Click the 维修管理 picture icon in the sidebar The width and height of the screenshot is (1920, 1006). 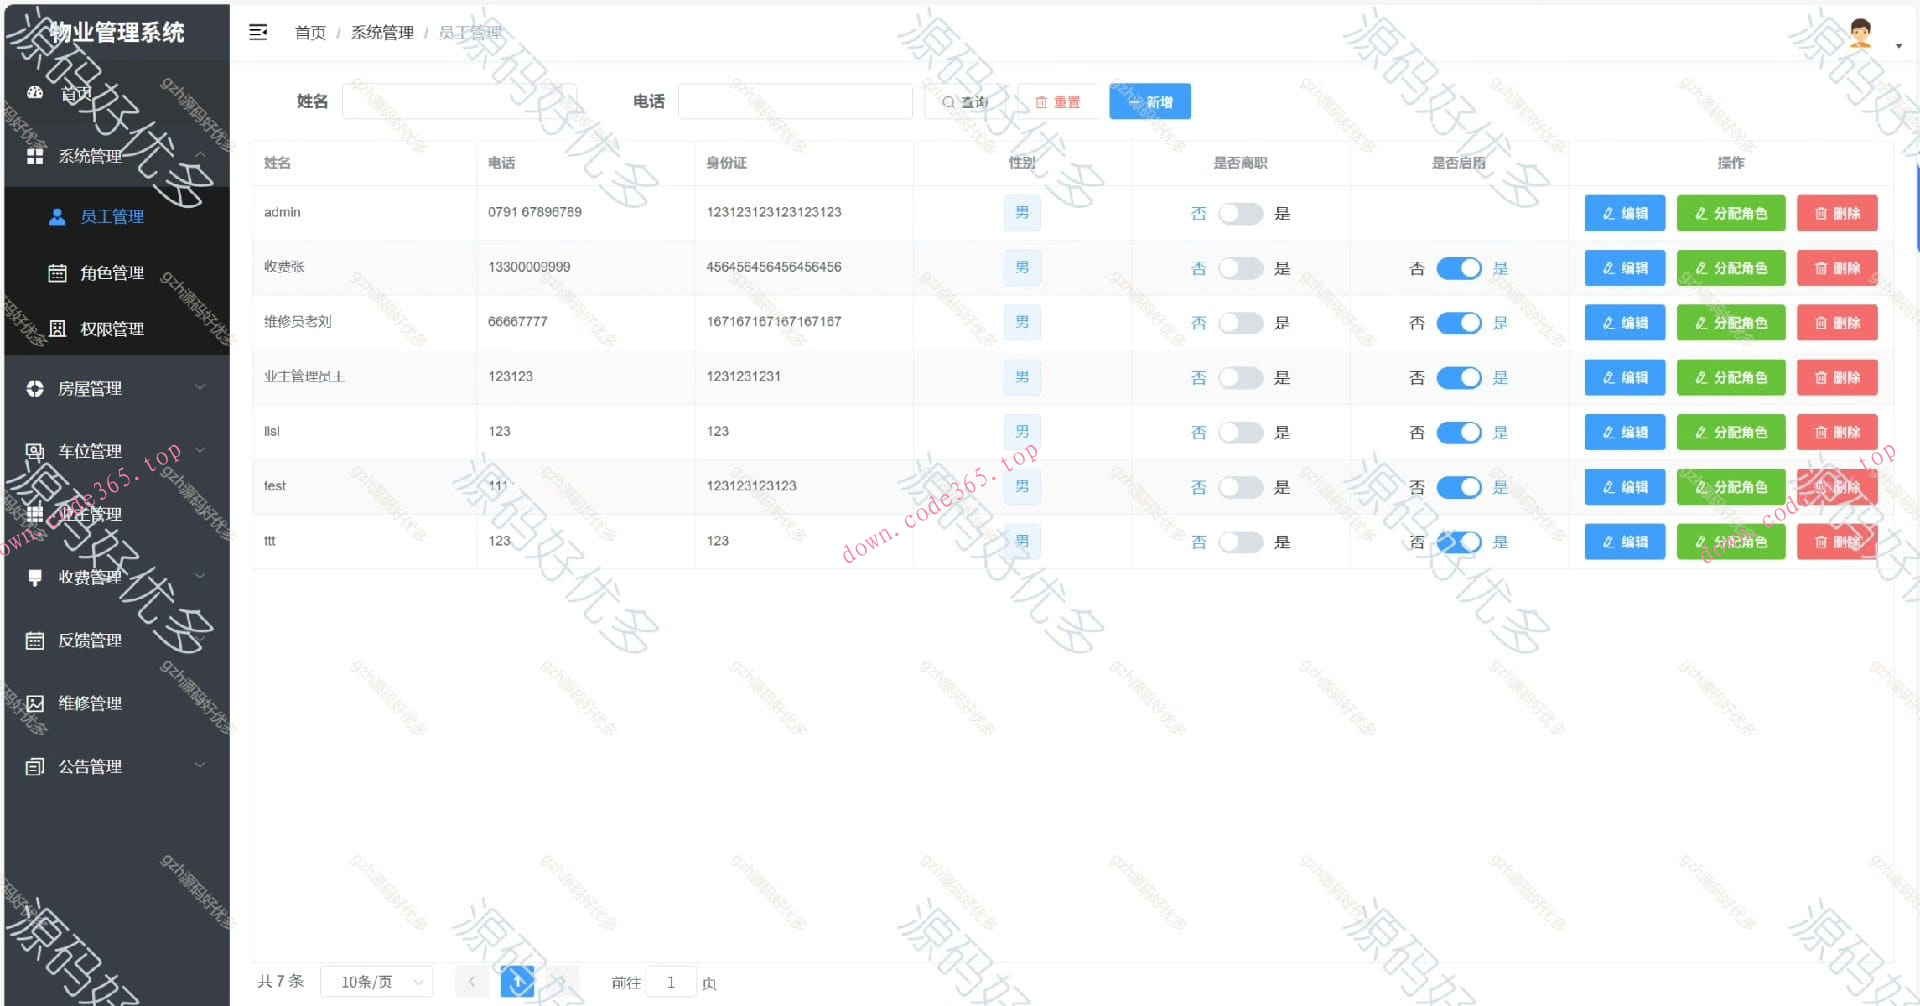point(35,703)
